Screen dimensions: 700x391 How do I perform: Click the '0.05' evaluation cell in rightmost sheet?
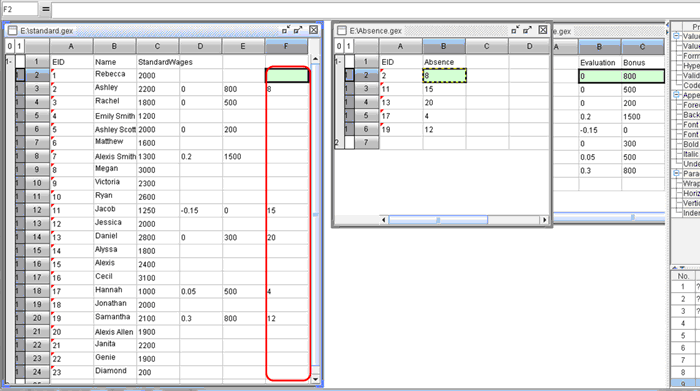pyautogui.click(x=600, y=157)
